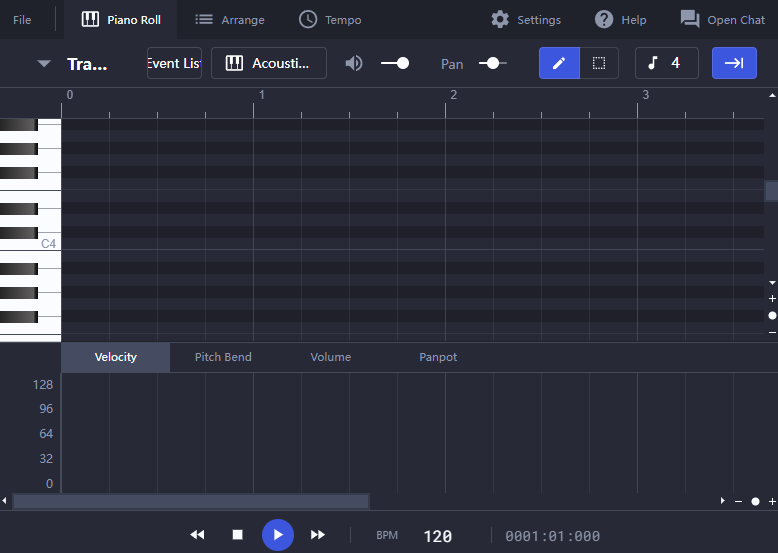Click the Pan slider knob

(493, 63)
